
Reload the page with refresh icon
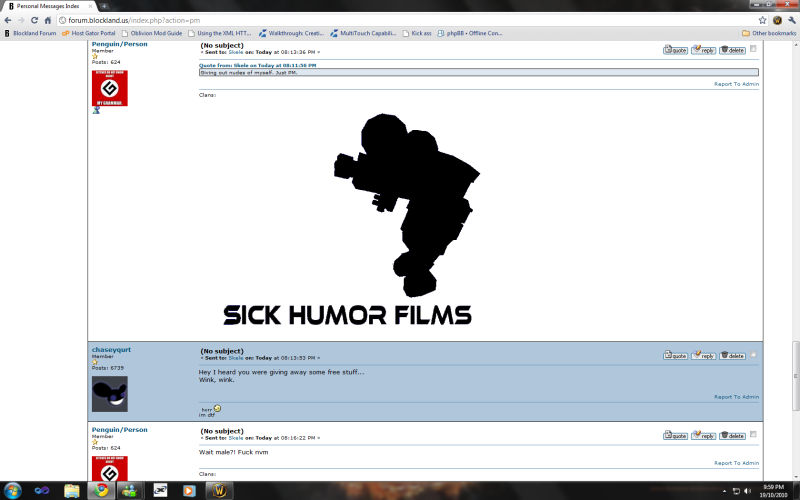34,20
